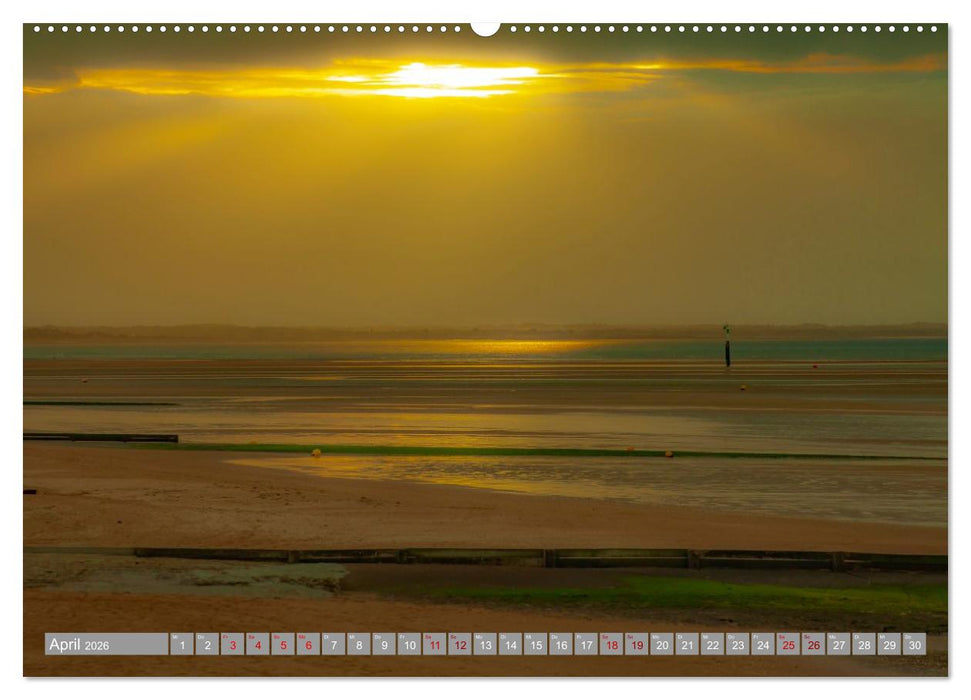Select the Saturday 4 date cell
Image resolution: width=971 pixels, height=700 pixels.
click(257, 645)
